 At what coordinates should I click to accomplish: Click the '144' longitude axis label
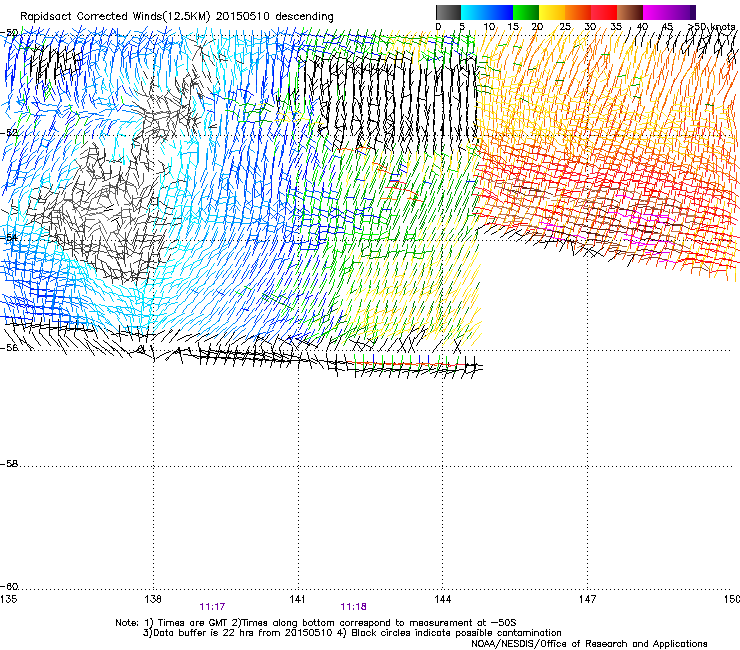[442, 599]
